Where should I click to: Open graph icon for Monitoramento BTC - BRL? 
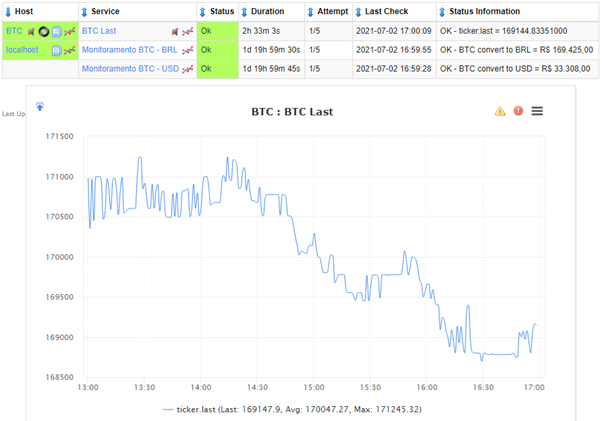[x=187, y=50]
